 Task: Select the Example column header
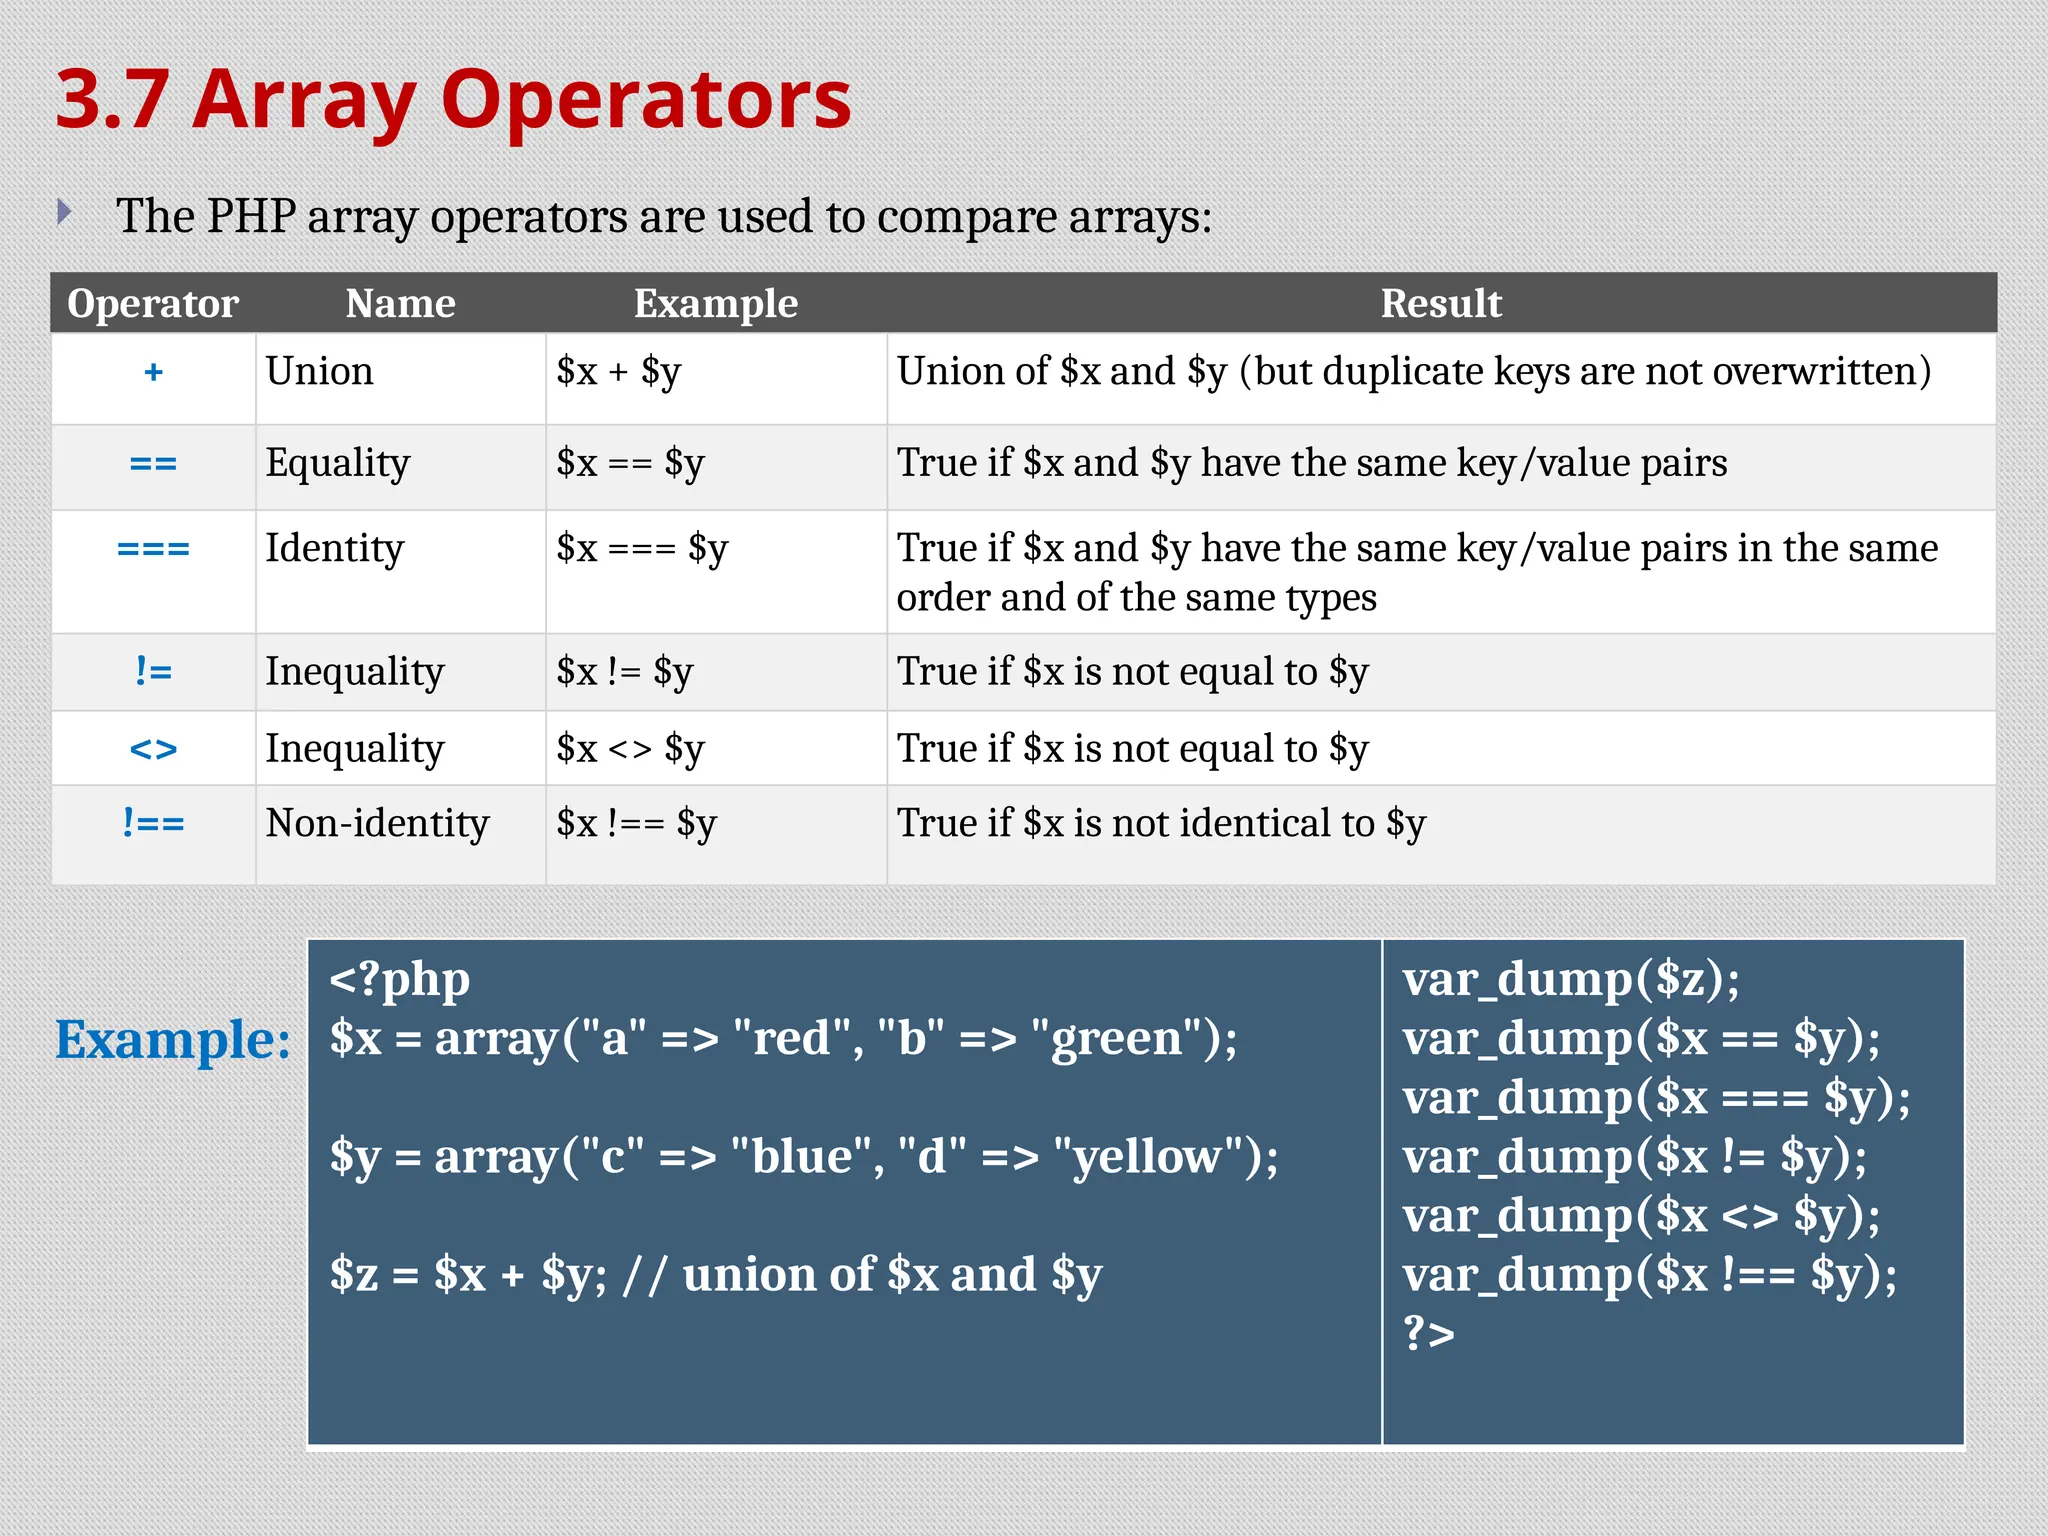tap(715, 303)
